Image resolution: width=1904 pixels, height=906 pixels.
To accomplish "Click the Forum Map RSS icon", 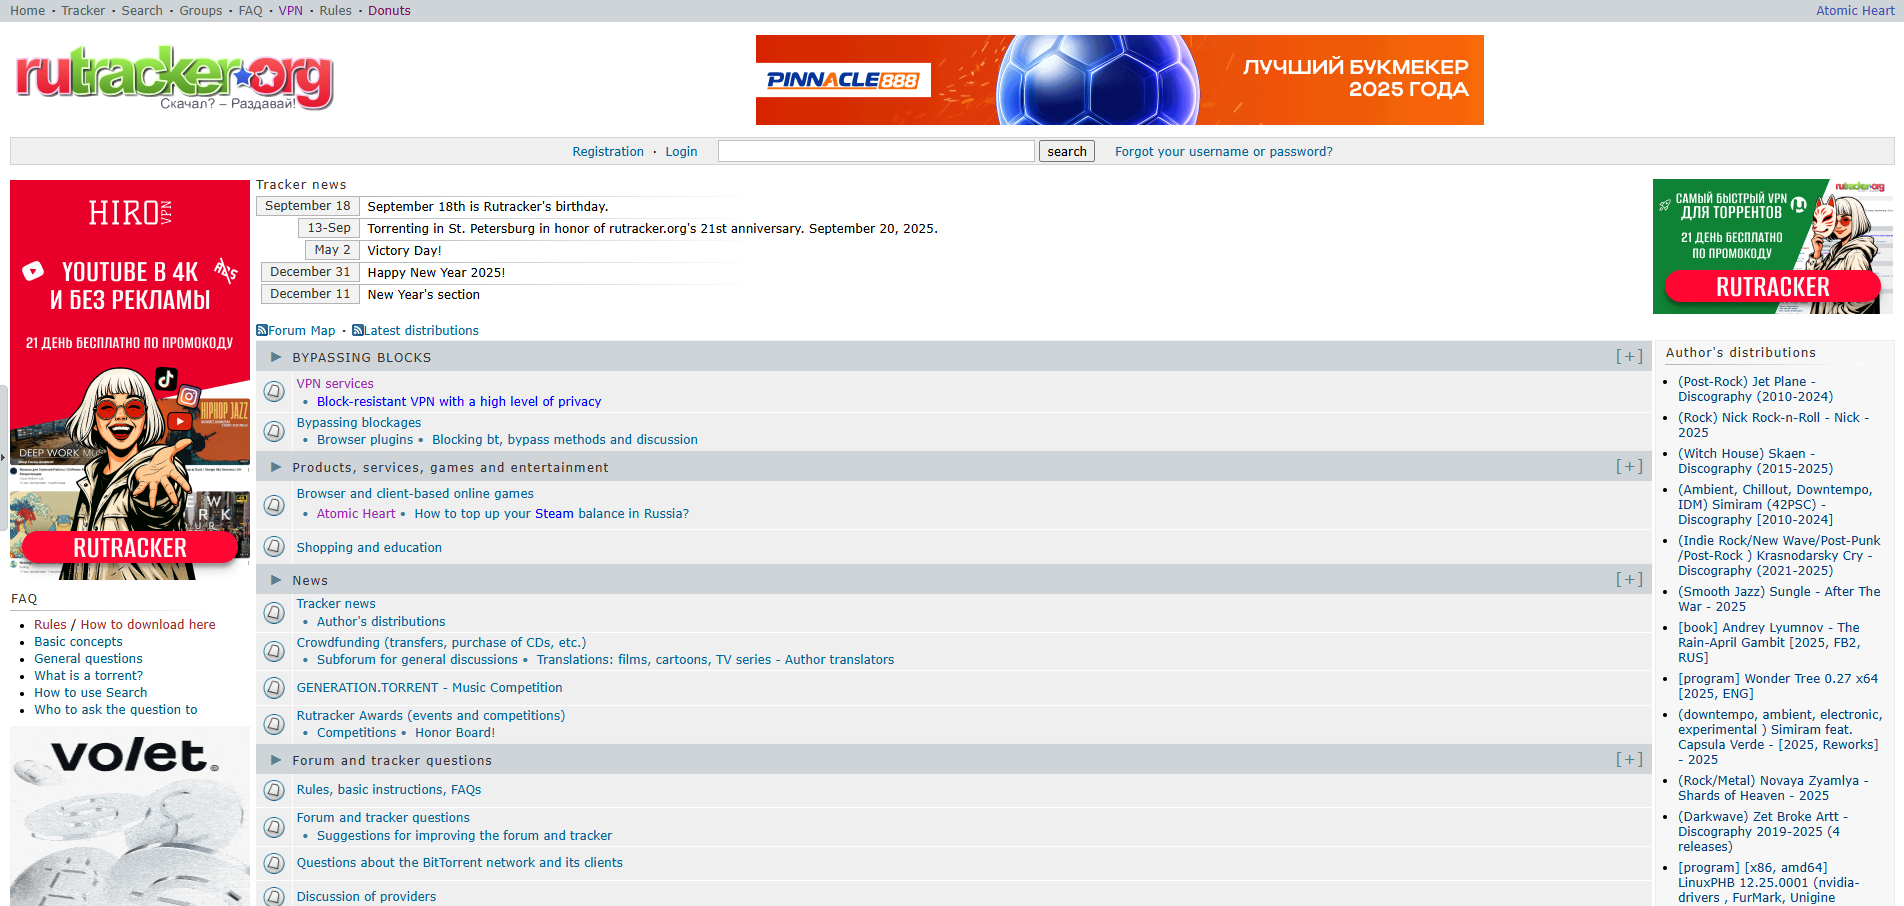I will point(262,330).
